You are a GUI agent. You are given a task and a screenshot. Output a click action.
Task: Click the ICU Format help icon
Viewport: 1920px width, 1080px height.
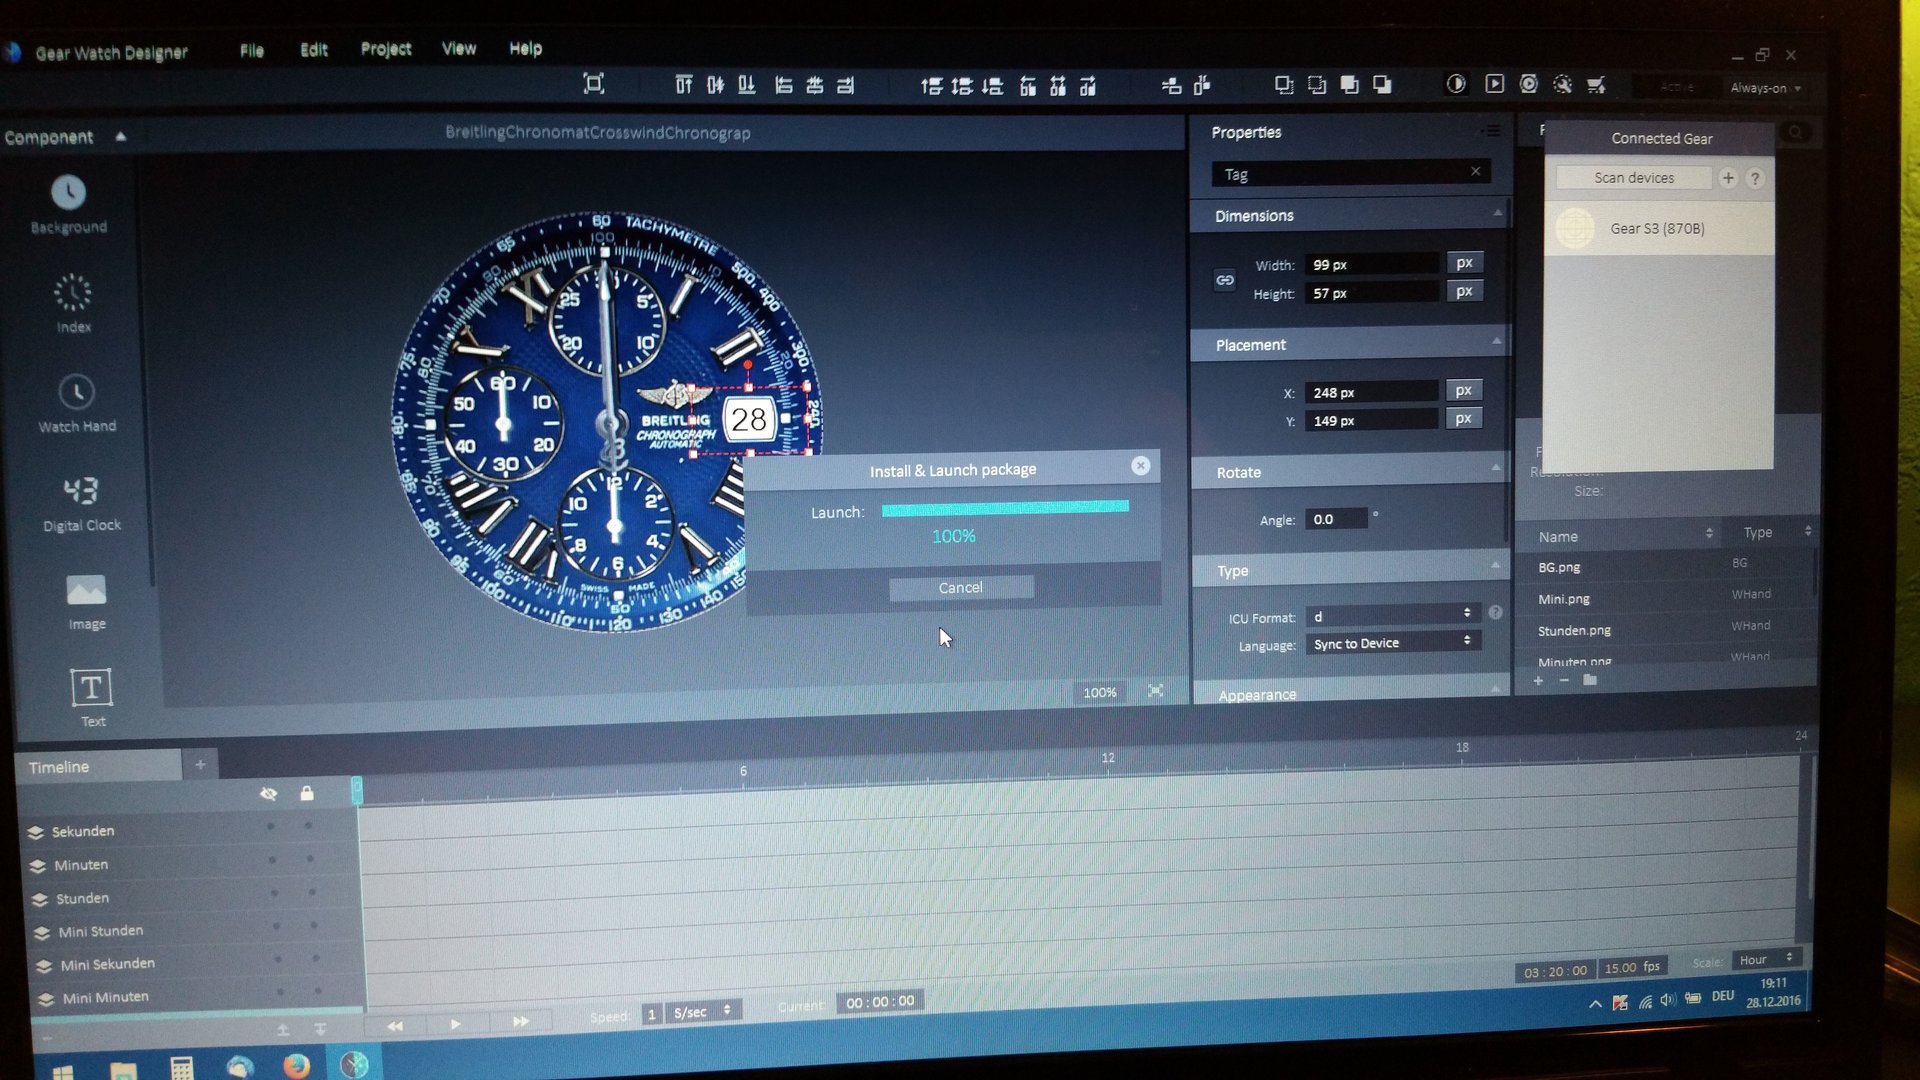(x=1495, y=613)
